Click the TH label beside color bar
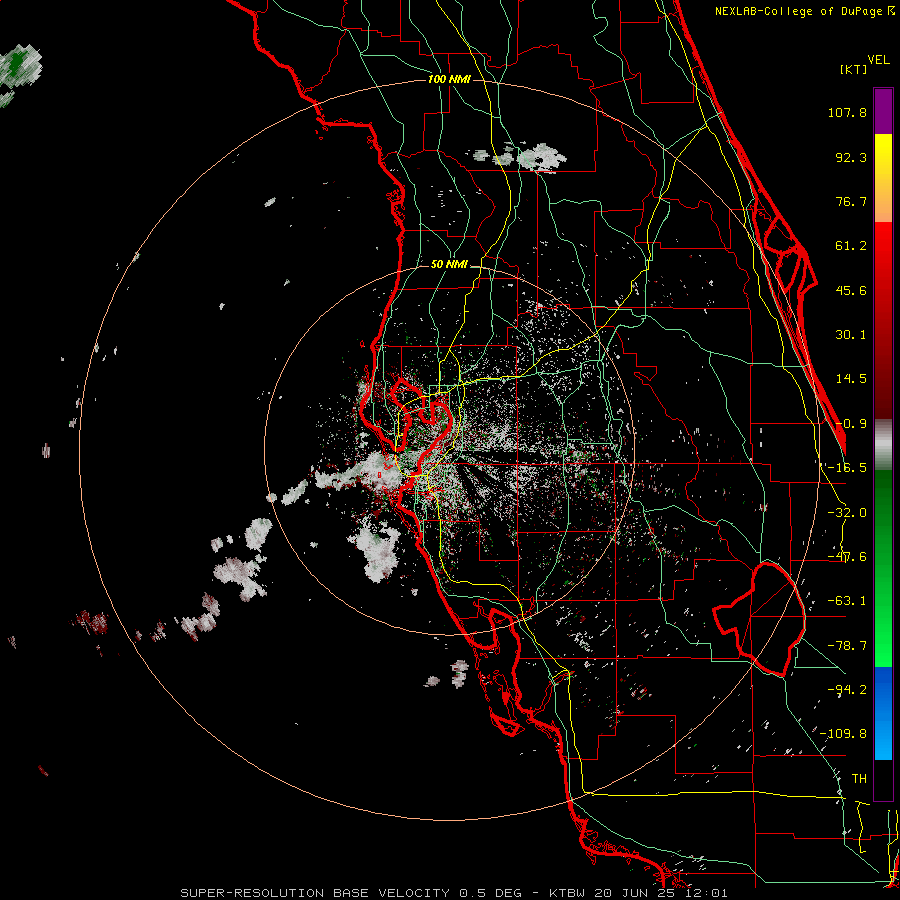Screen dimensions: 900x900 click(x=859, y=779)
